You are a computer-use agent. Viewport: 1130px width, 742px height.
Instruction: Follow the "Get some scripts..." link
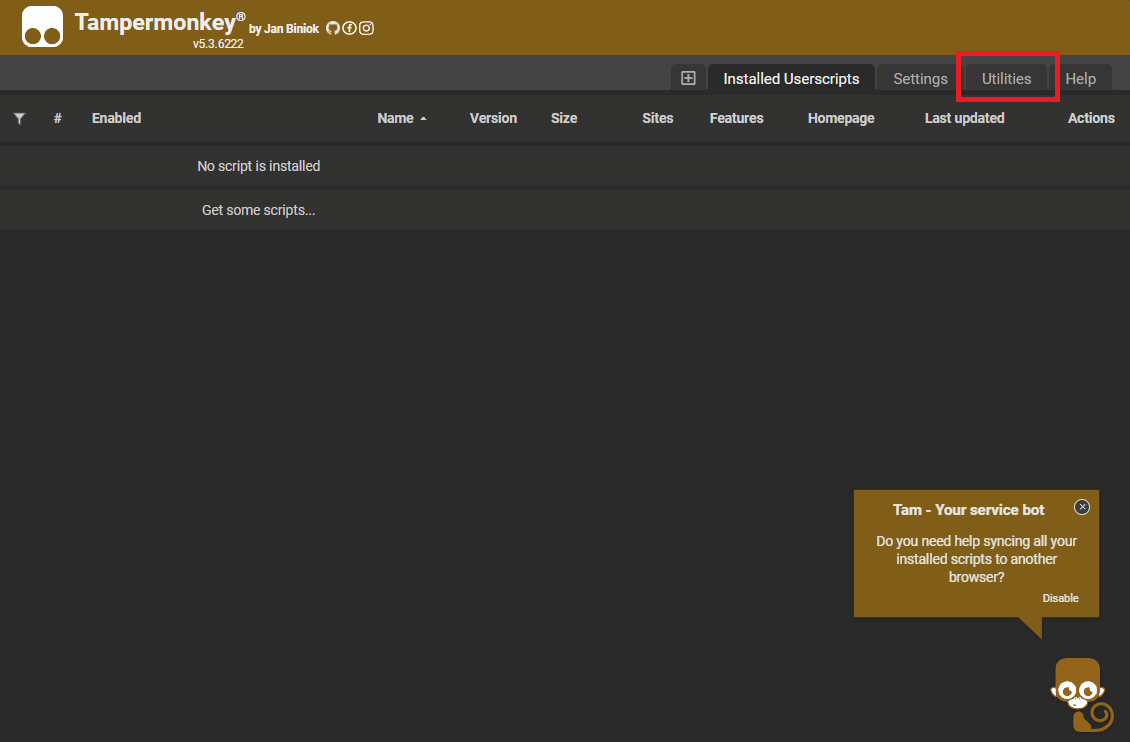tap(258, 210)
